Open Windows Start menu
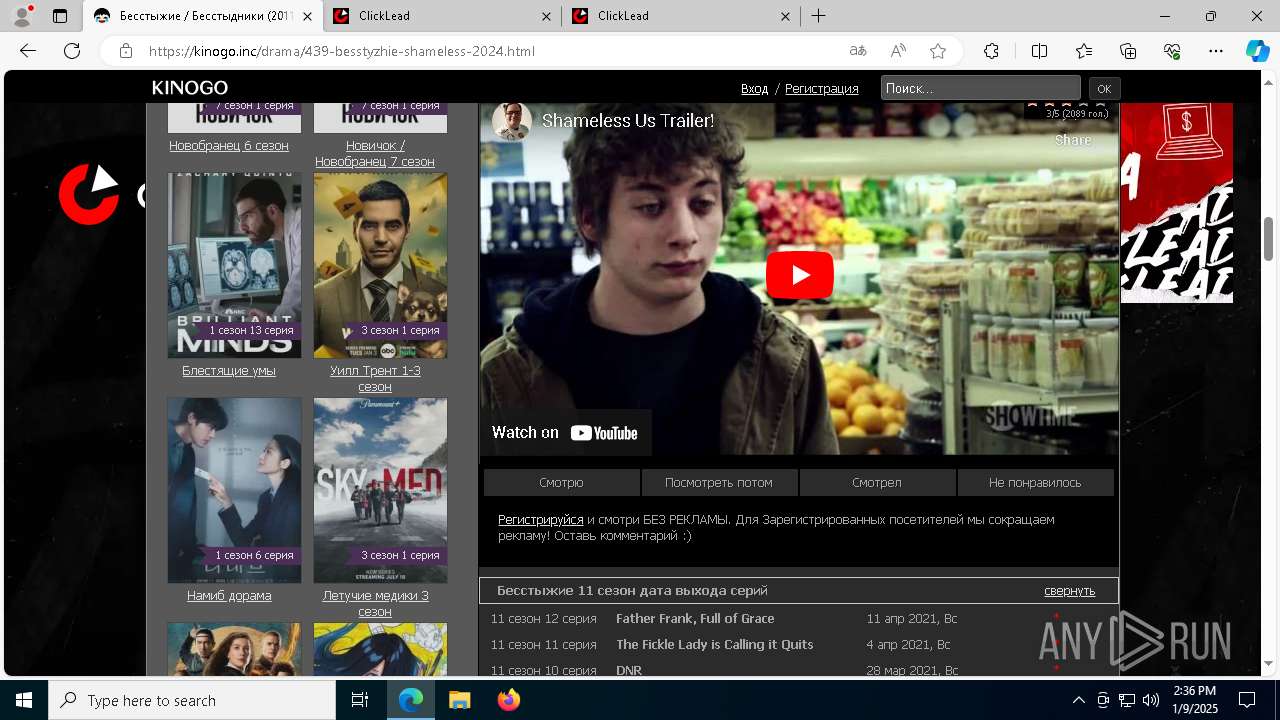Image resolution: width=1280 pixels, height=720 pixels. click(x=24, y=700)
